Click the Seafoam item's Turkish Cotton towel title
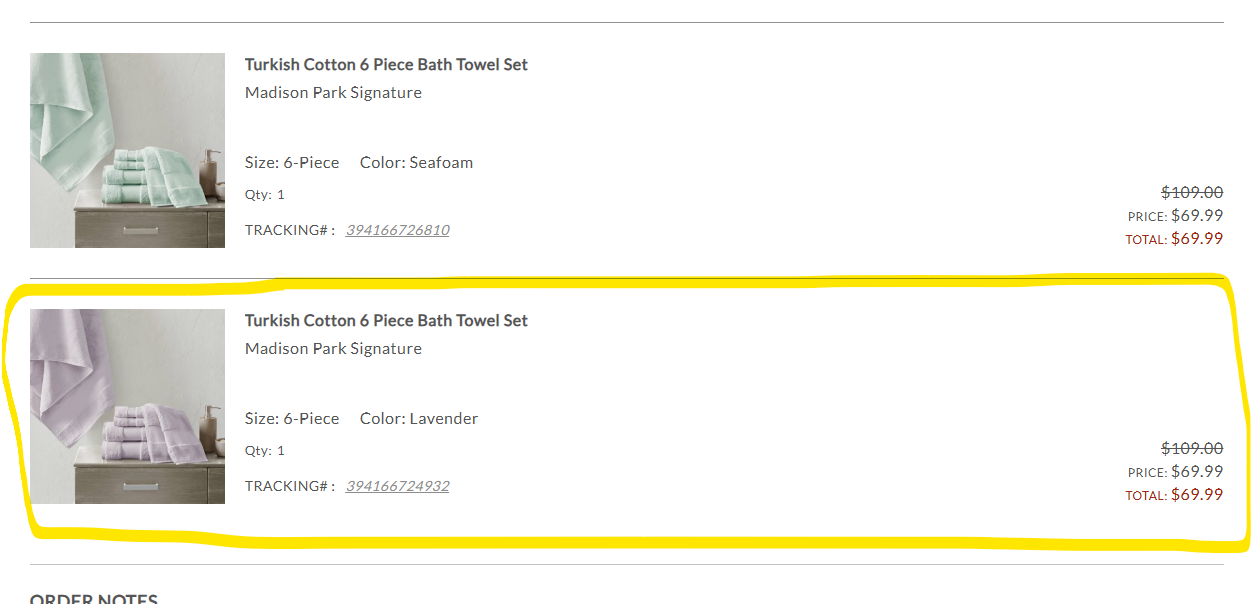The width and height of the screenshot is (1255, 604). click(386, 65)
